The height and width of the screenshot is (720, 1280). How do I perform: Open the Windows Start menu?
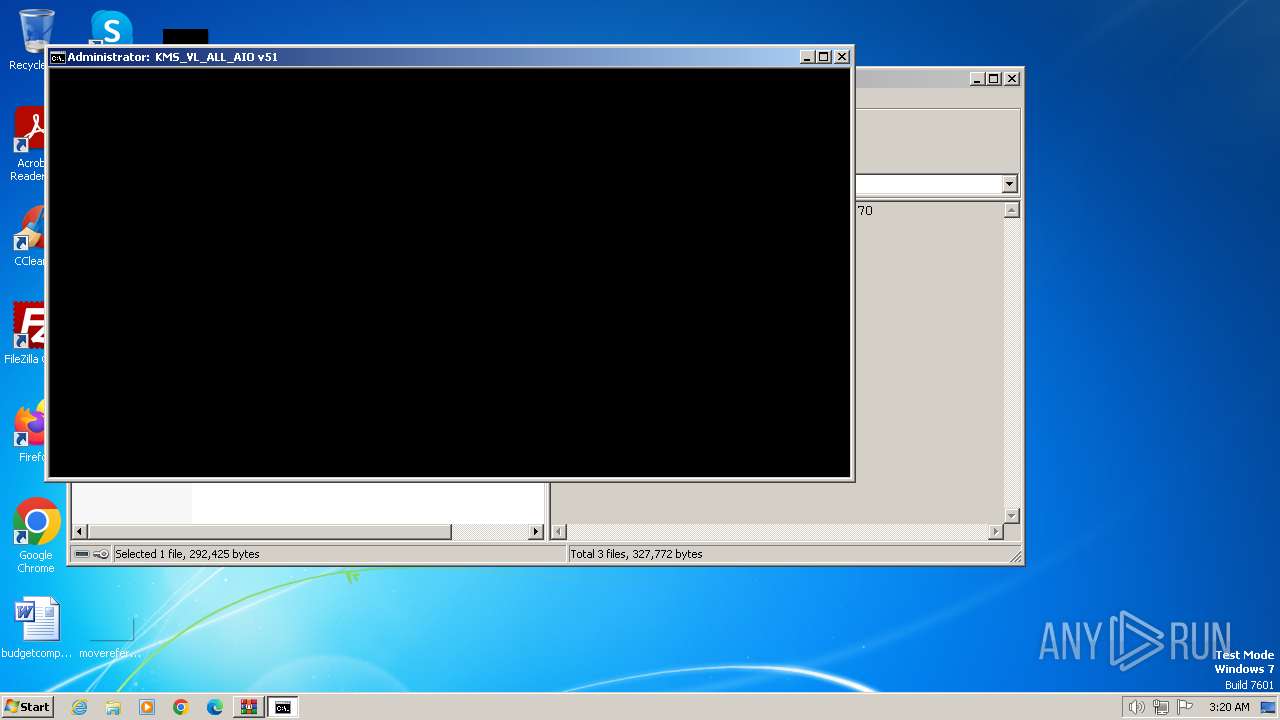[28, 707]
